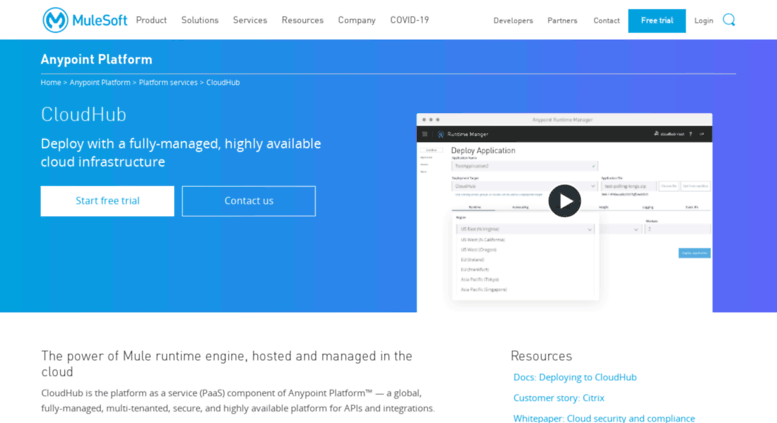Click the Free trial button
Image resolution: width=777 pixels, height=423 pixels.
657,21
